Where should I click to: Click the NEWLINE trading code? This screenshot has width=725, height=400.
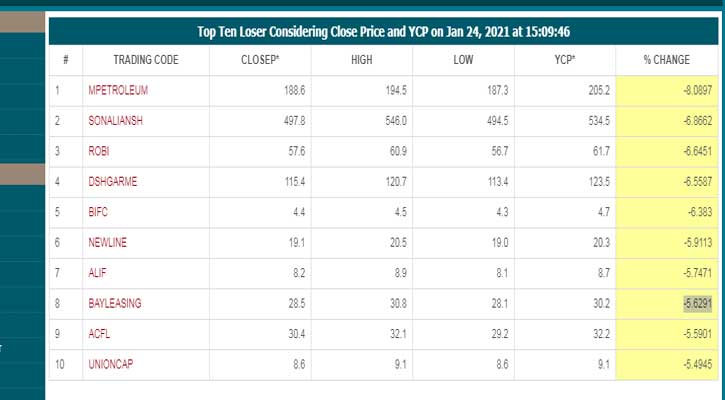click(107, 242)
